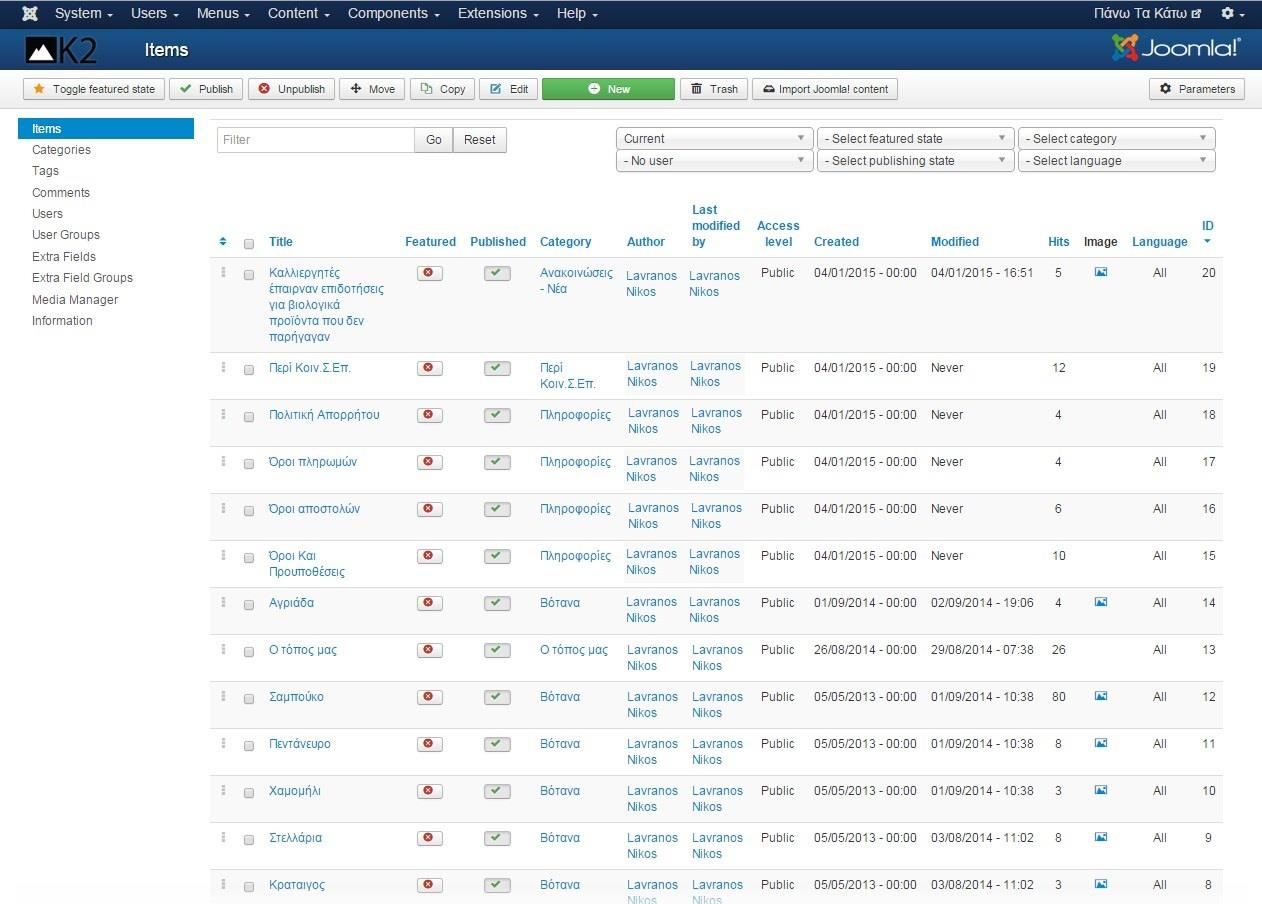The width and height of the screenshot is (1262, 904).
Task: Click the ordering sort arrows column header
Action: [x=223, y=242]
